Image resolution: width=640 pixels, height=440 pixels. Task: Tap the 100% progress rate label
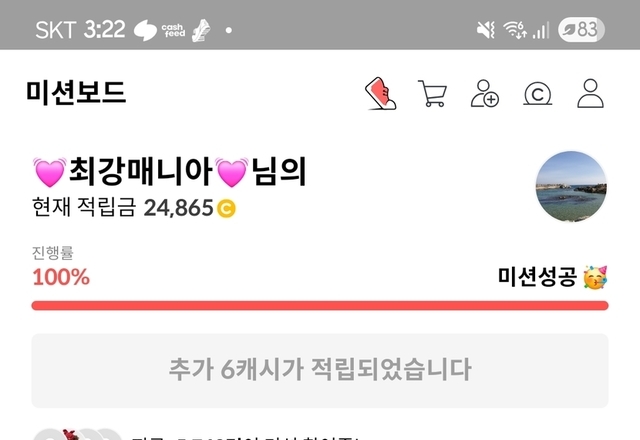61,277
